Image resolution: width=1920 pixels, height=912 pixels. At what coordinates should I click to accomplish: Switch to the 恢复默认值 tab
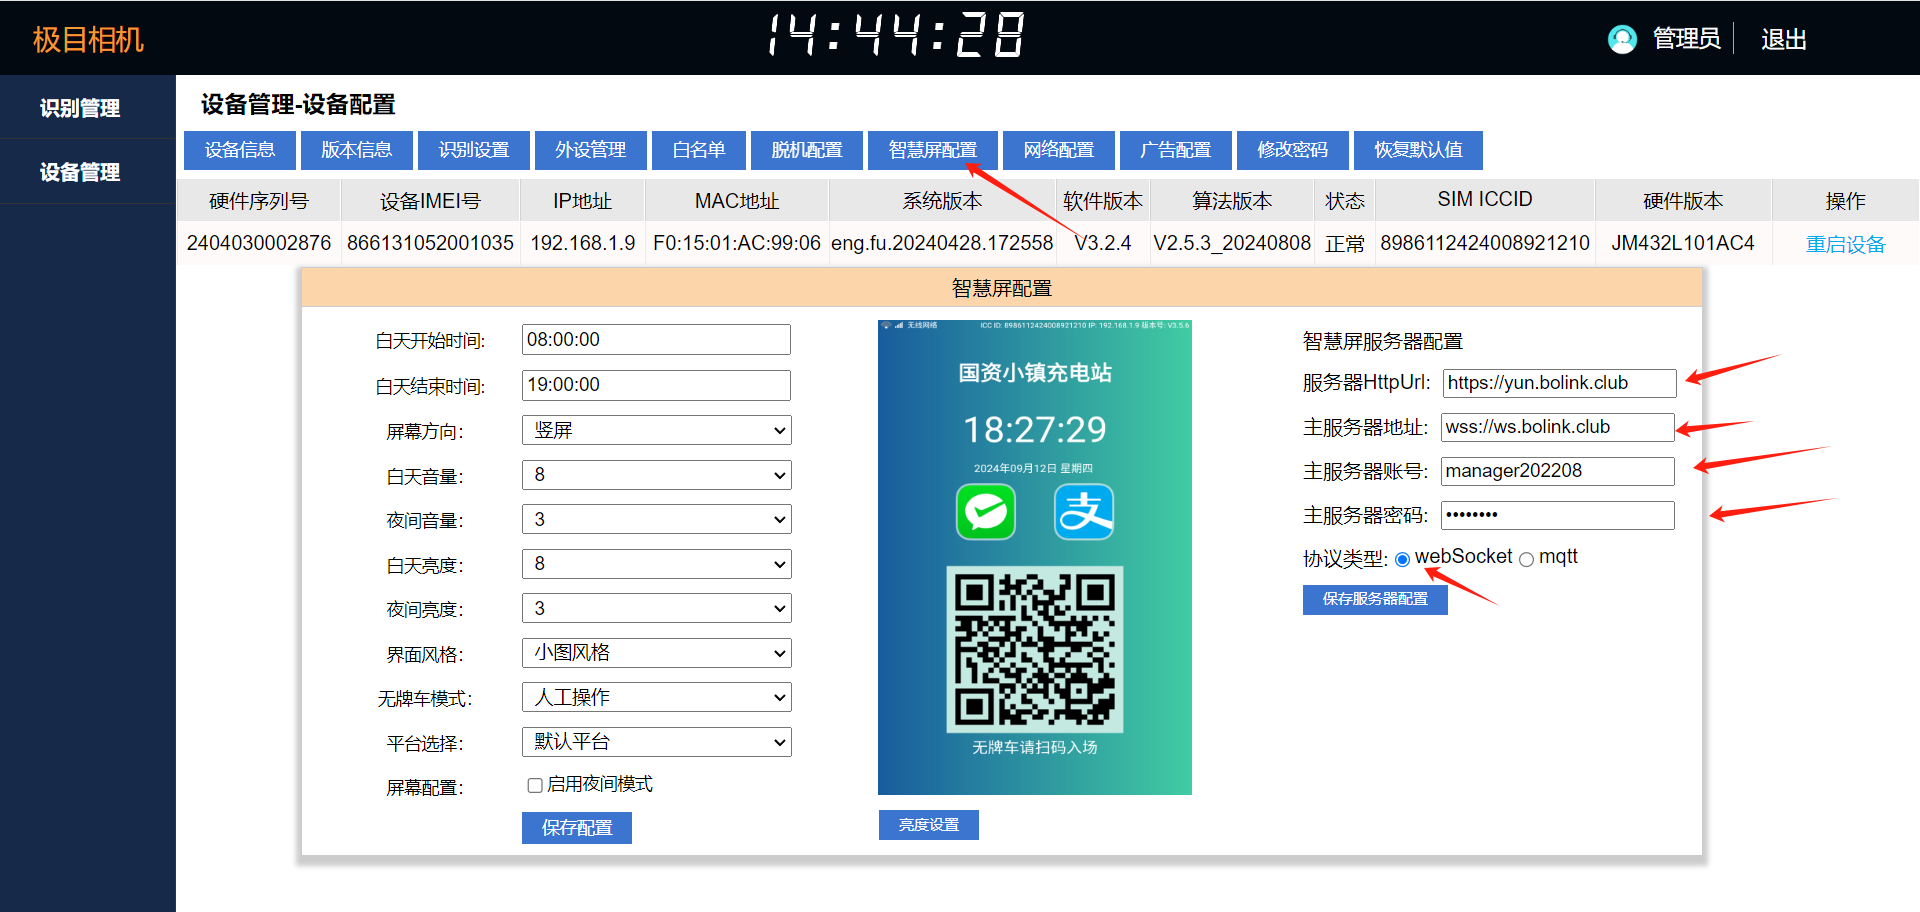(1418, 150)
